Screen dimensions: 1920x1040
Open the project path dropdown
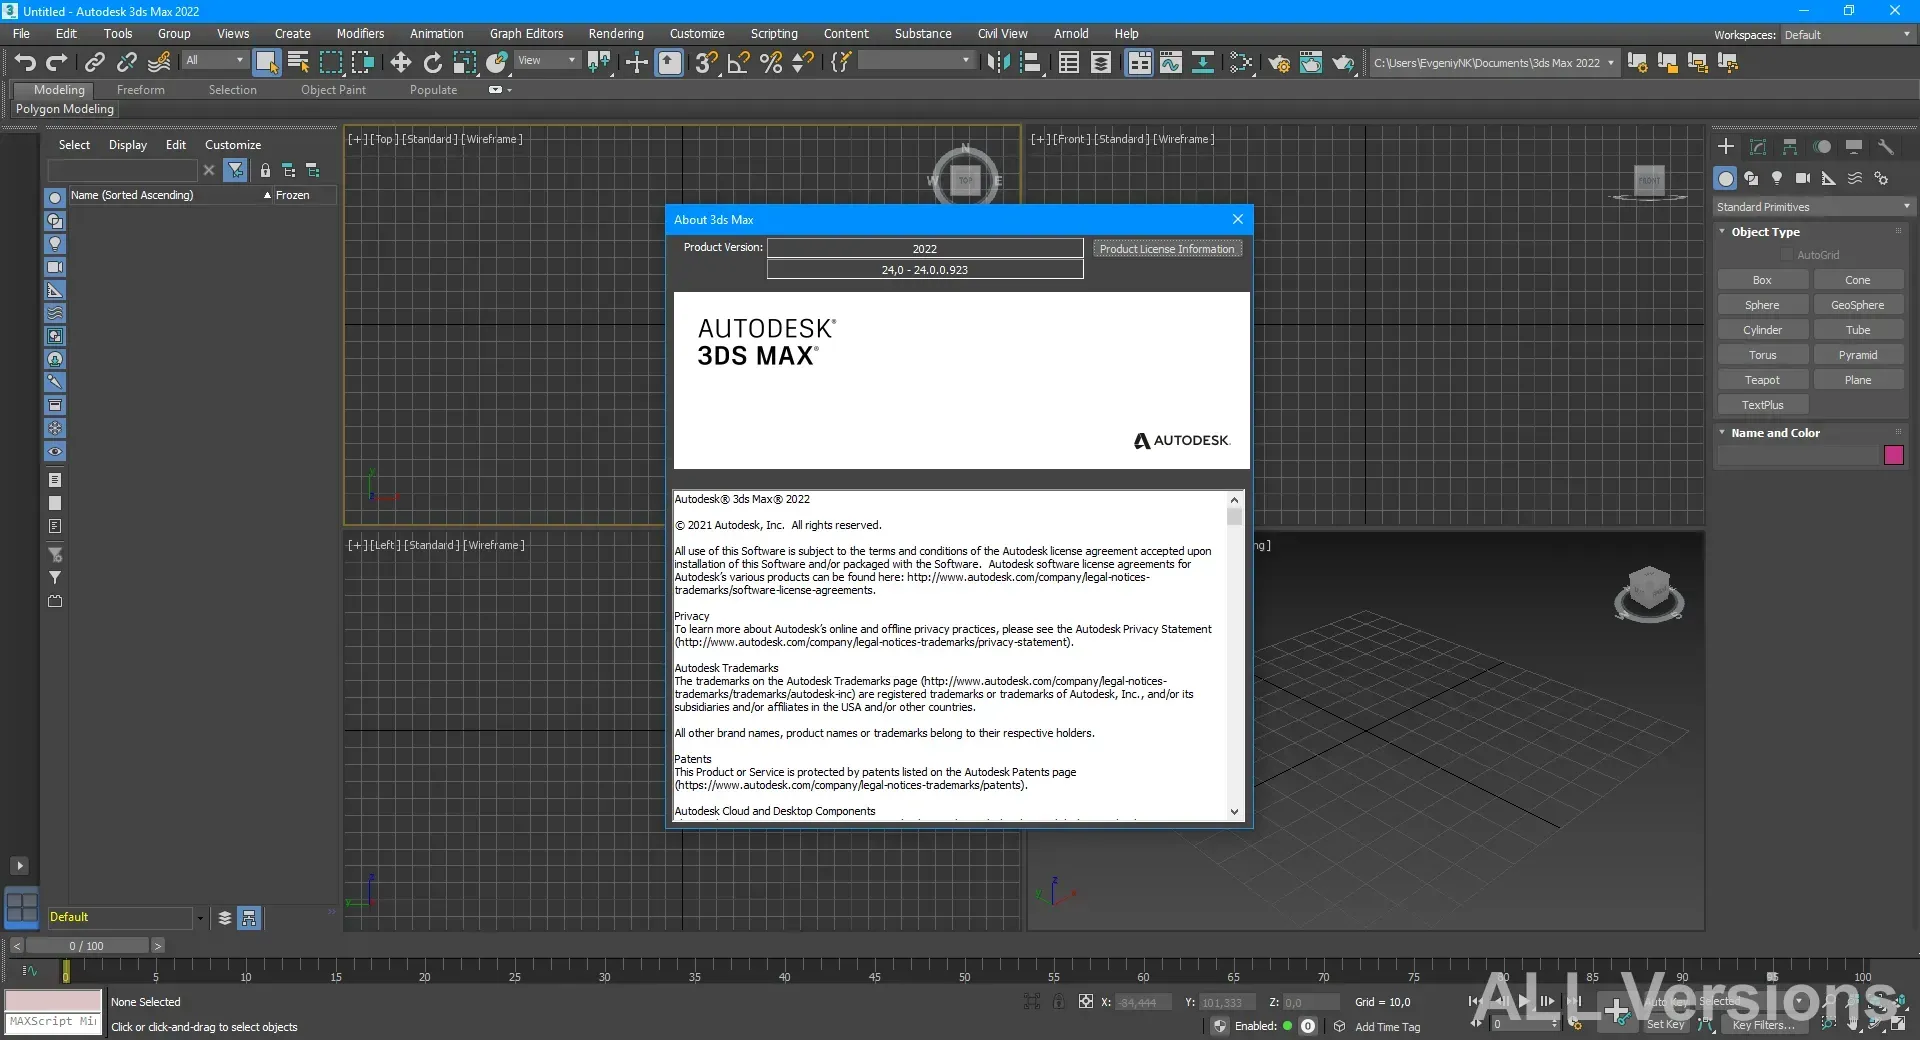1610,62
